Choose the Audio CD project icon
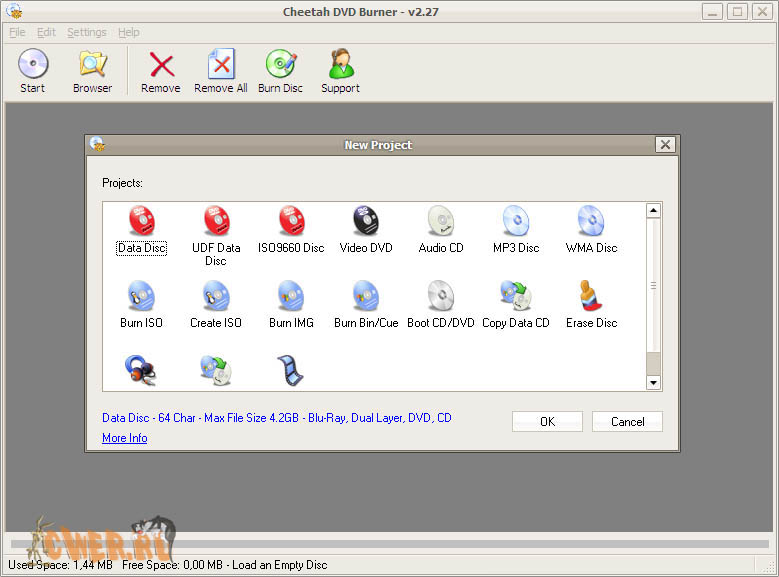 coord(441,222)
